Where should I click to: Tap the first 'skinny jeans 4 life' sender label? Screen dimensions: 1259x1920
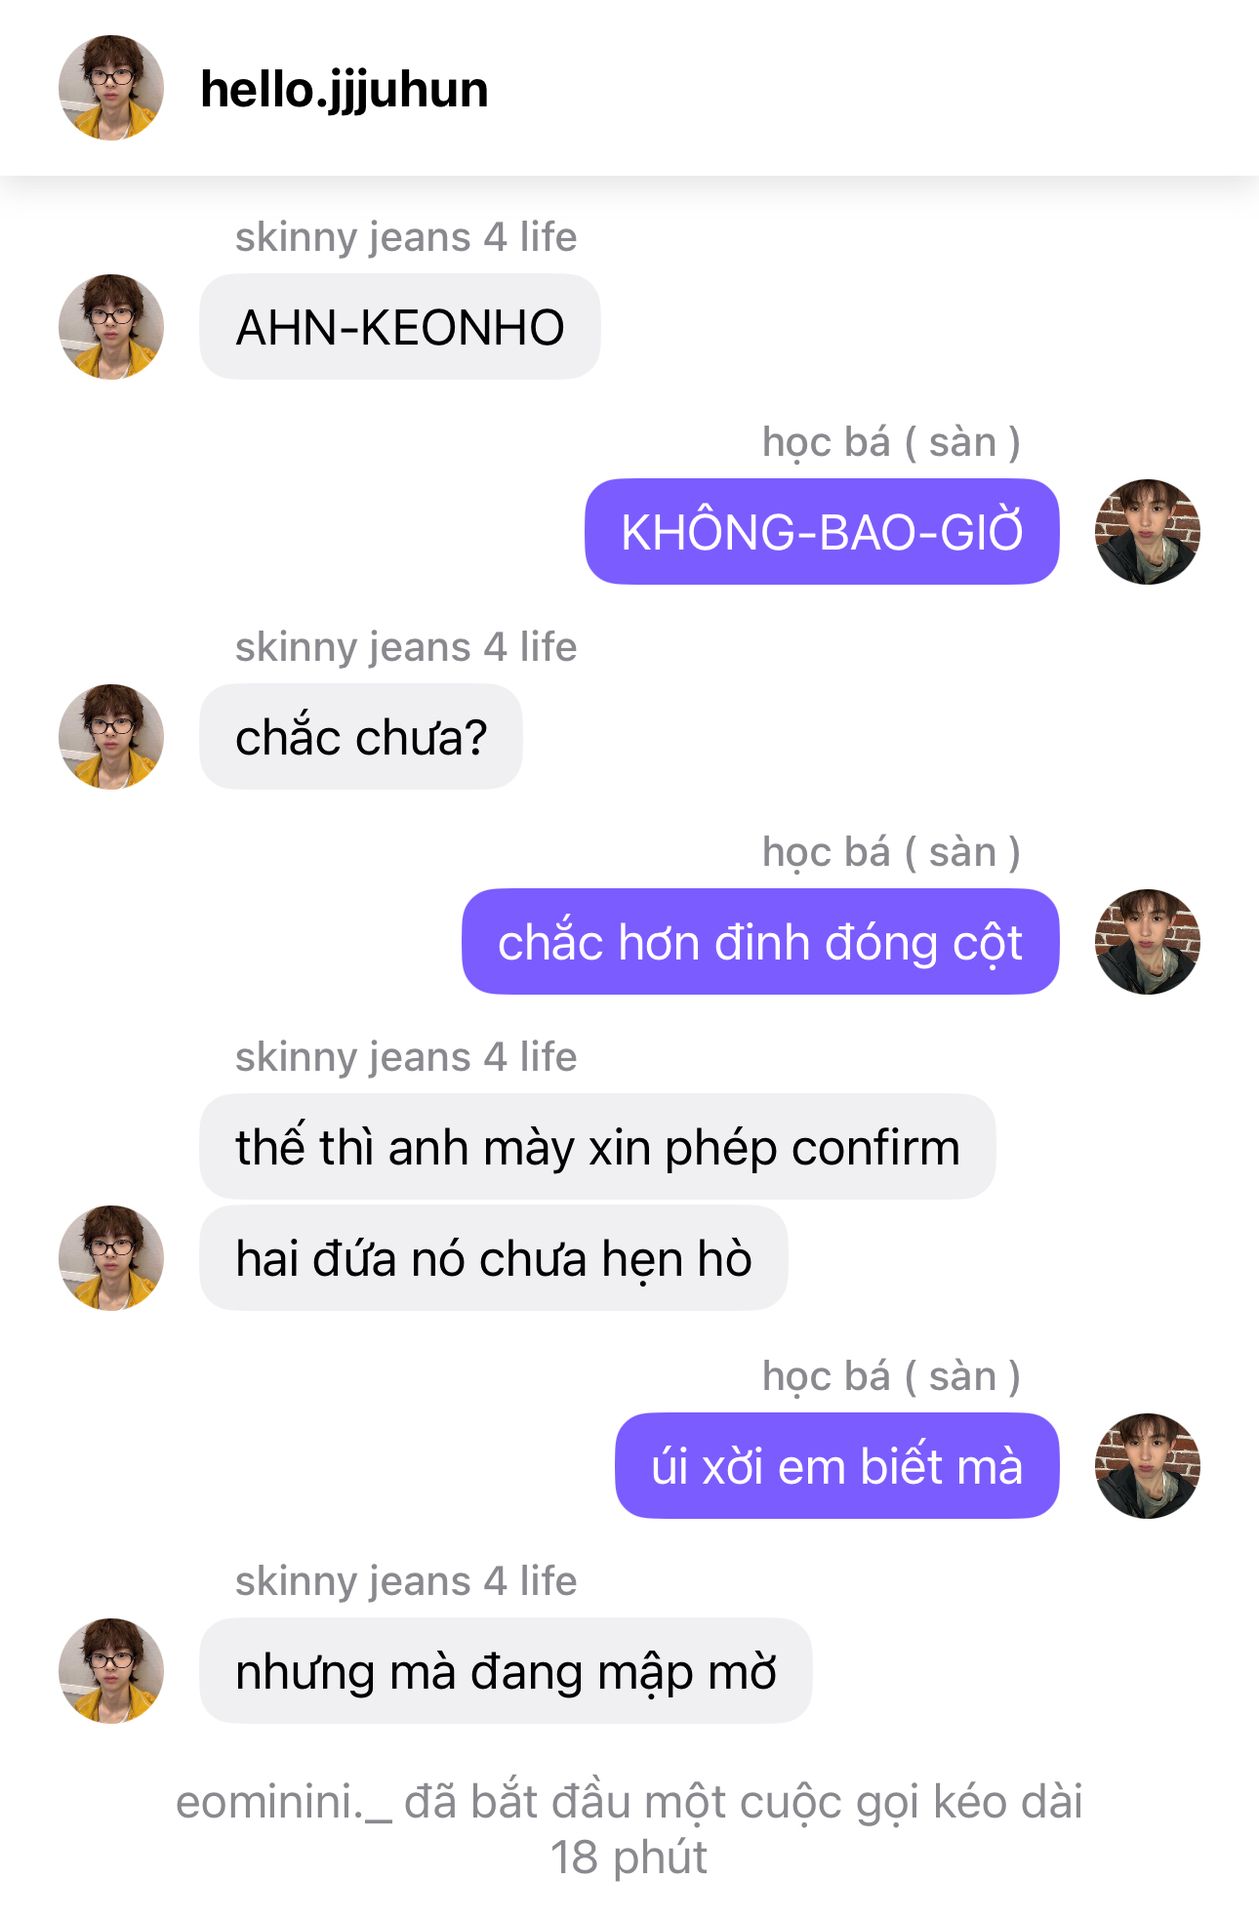tap(406, 238)
